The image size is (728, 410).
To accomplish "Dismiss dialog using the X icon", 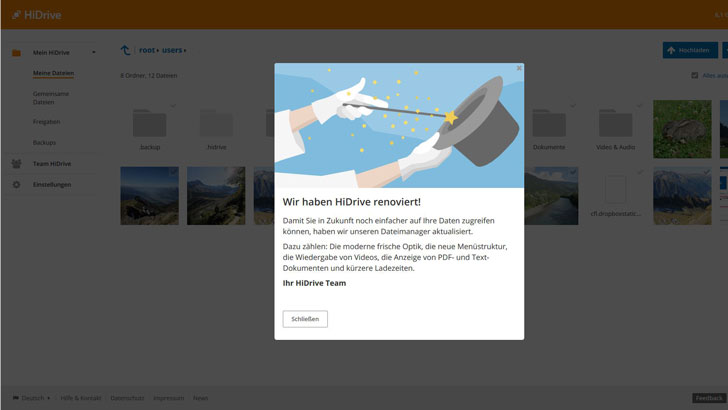I will [x=519, y=68].
